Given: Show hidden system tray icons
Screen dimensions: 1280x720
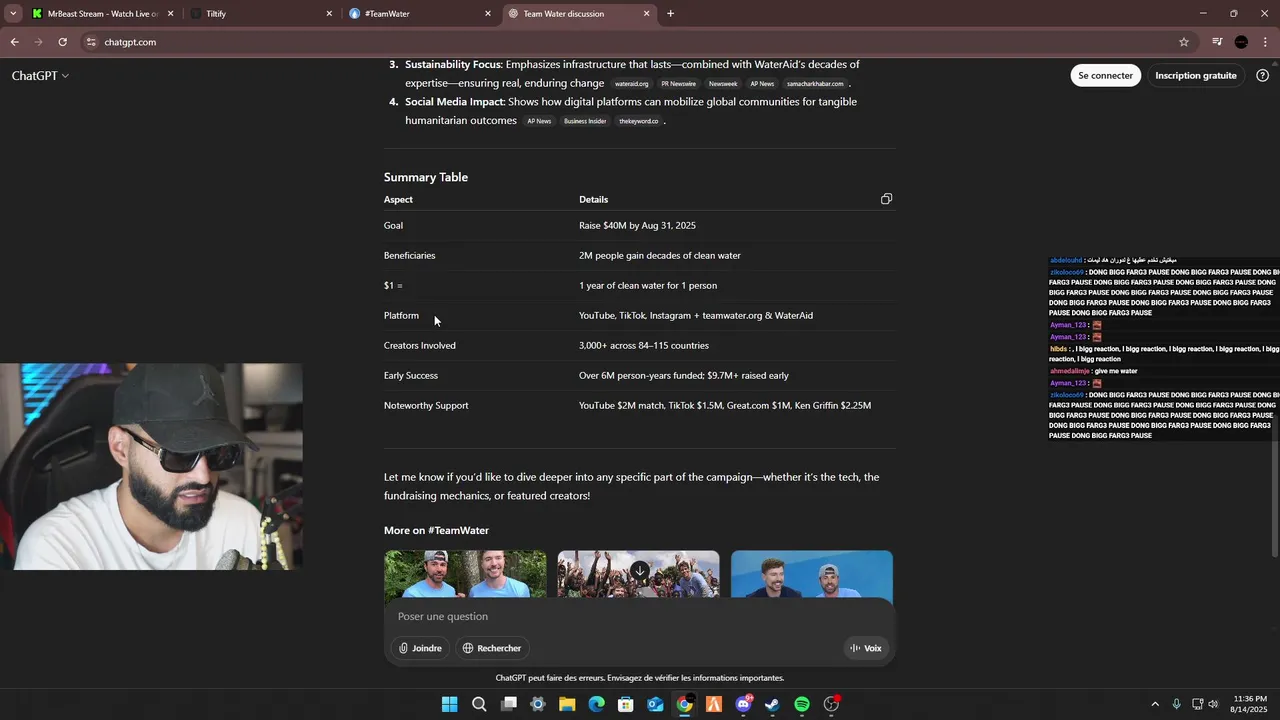Looking at the screenshot, I should point(1155,704).
